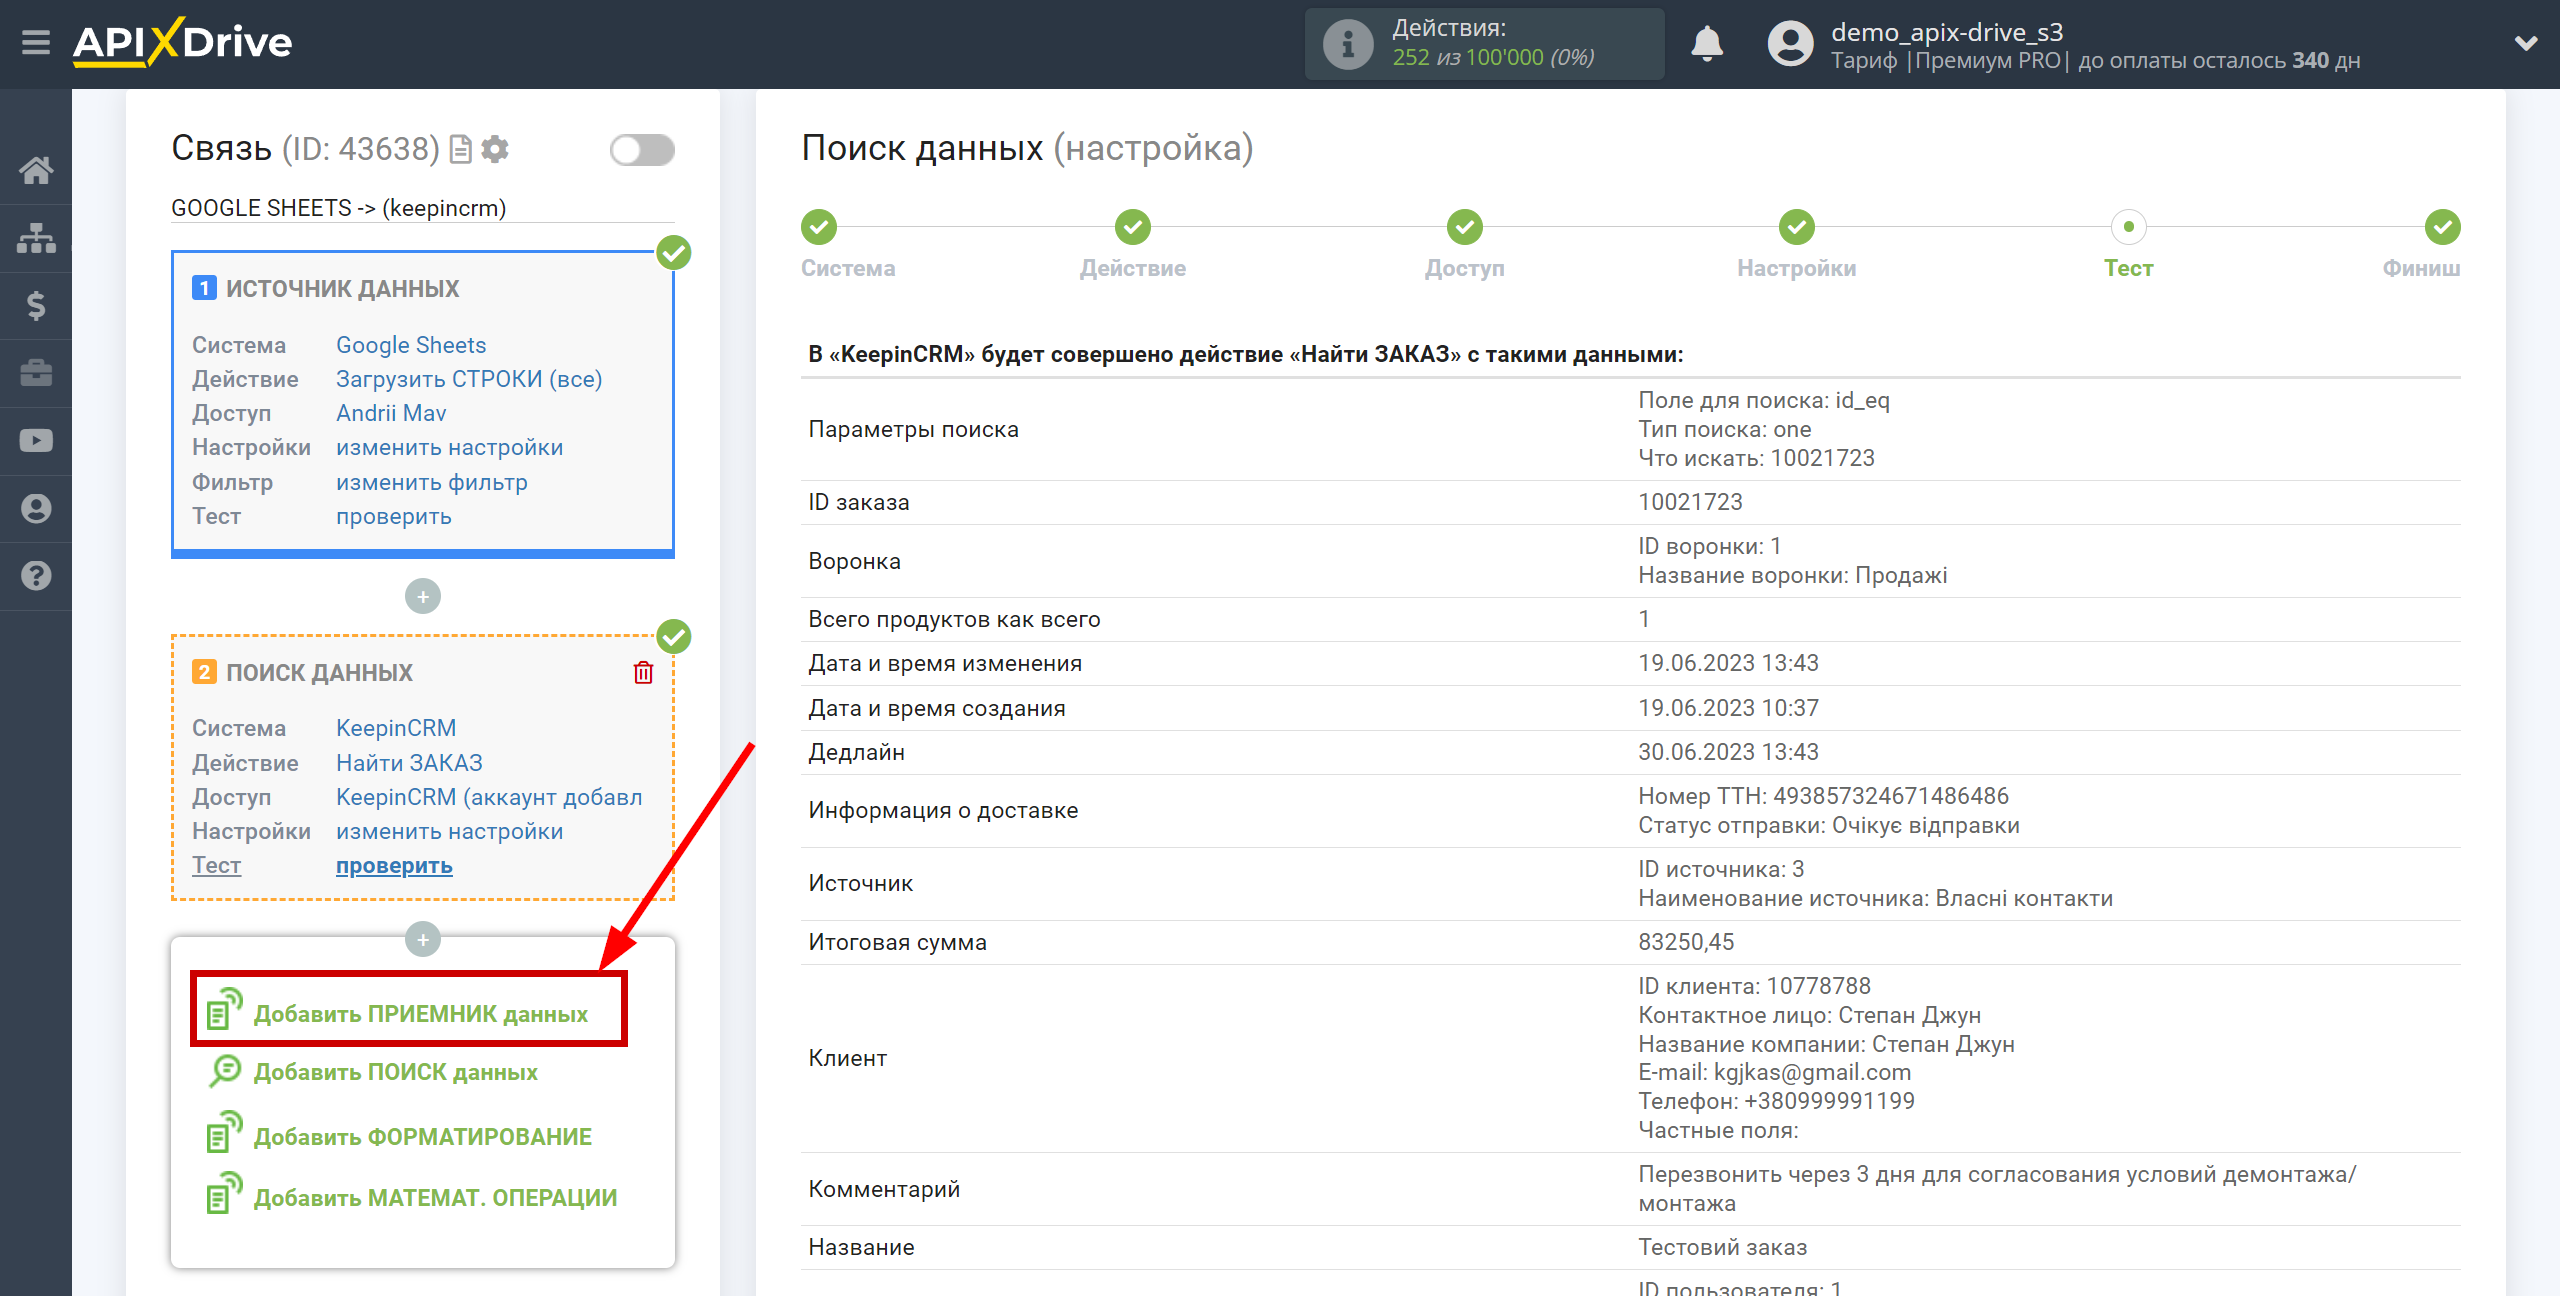Image resolution: width=2560 pixels, height=1296 pixels.
Task: Click Итоговая сумма value 83250,45
Action: pos(1686,942)
